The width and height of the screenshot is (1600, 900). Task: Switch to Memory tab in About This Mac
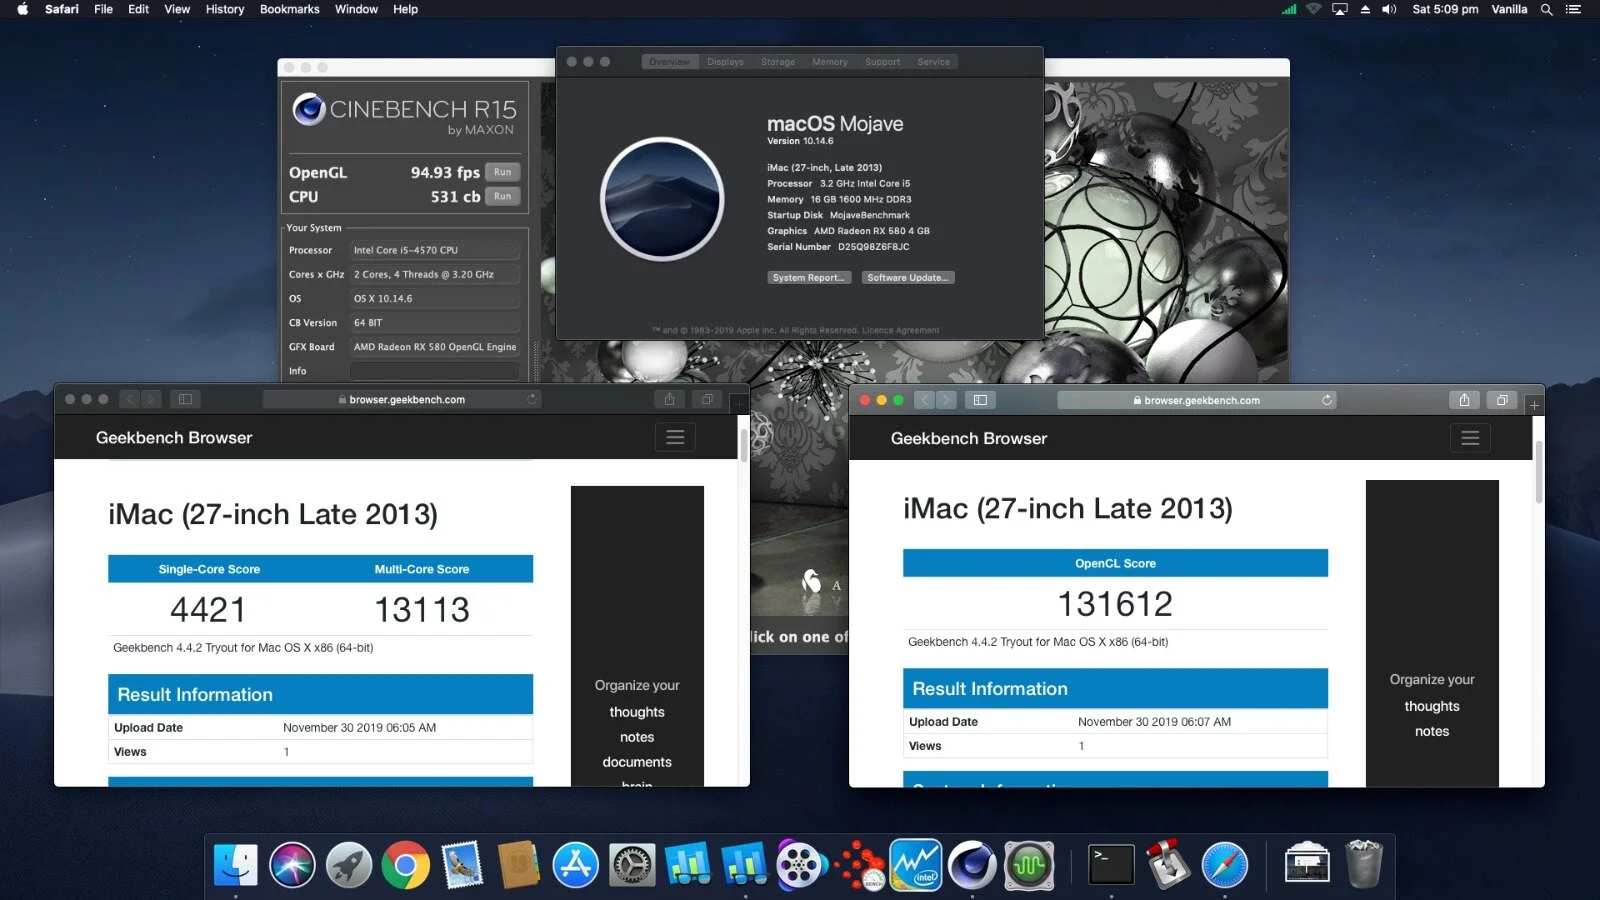830,62
